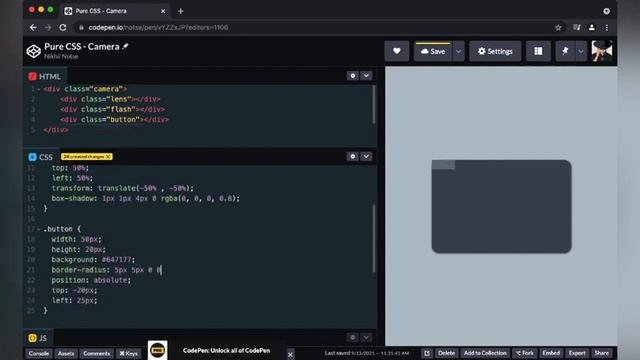Screen dimensions: 640x360
Task: Open Unlock all of CodePen link
Action: point(226,351)
